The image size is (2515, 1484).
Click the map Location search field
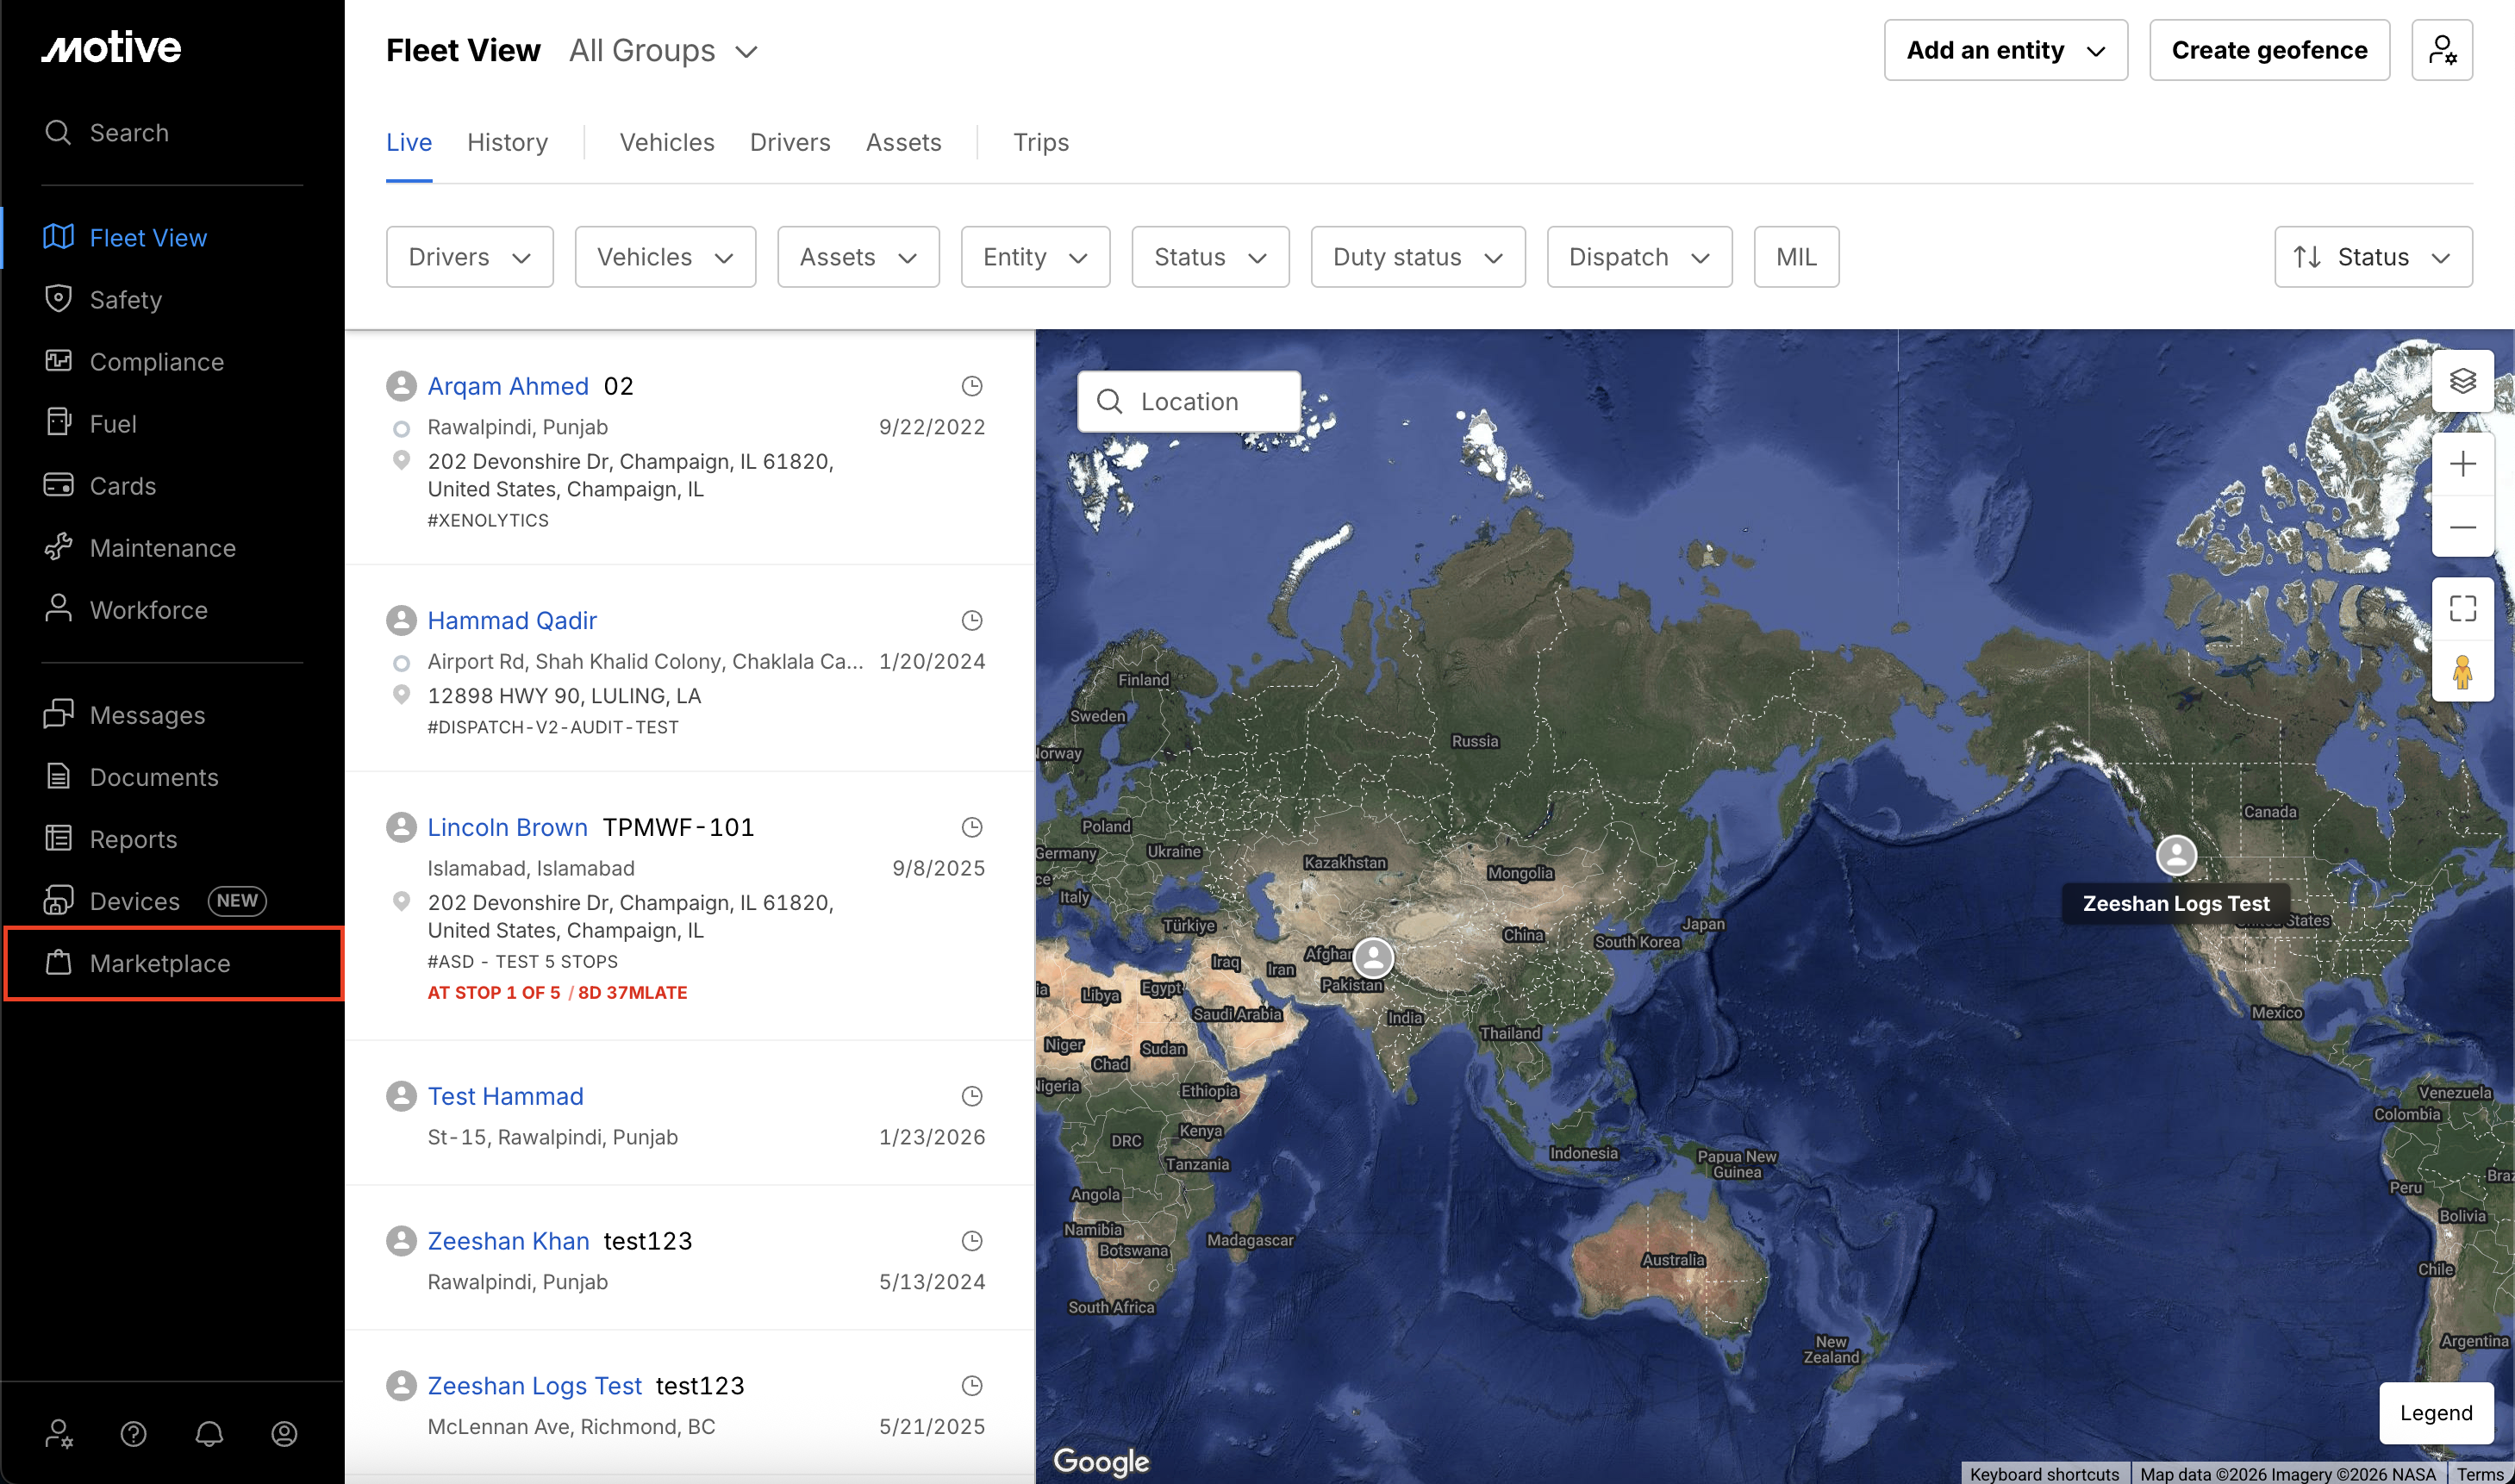tap(1188, 401)
